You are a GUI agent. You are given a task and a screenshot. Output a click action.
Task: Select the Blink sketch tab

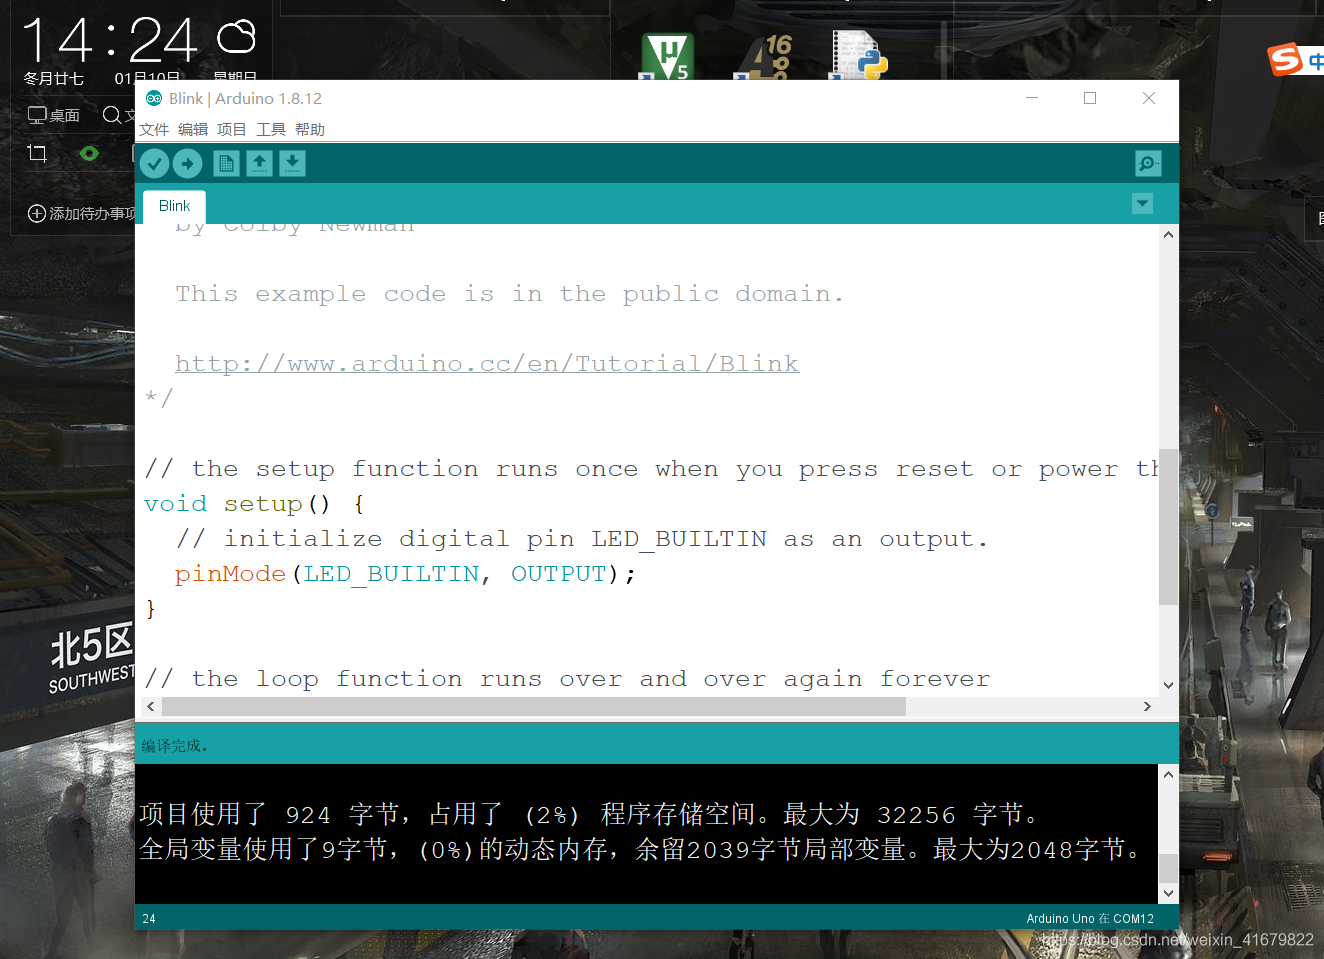174,206
